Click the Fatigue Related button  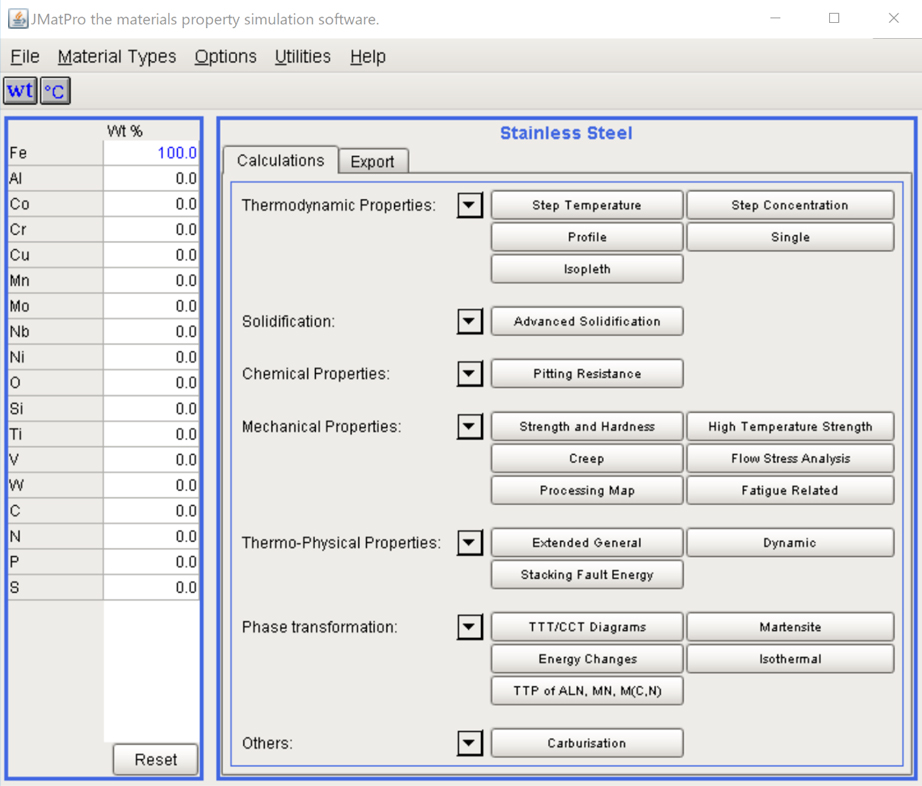tap(790, 490)
